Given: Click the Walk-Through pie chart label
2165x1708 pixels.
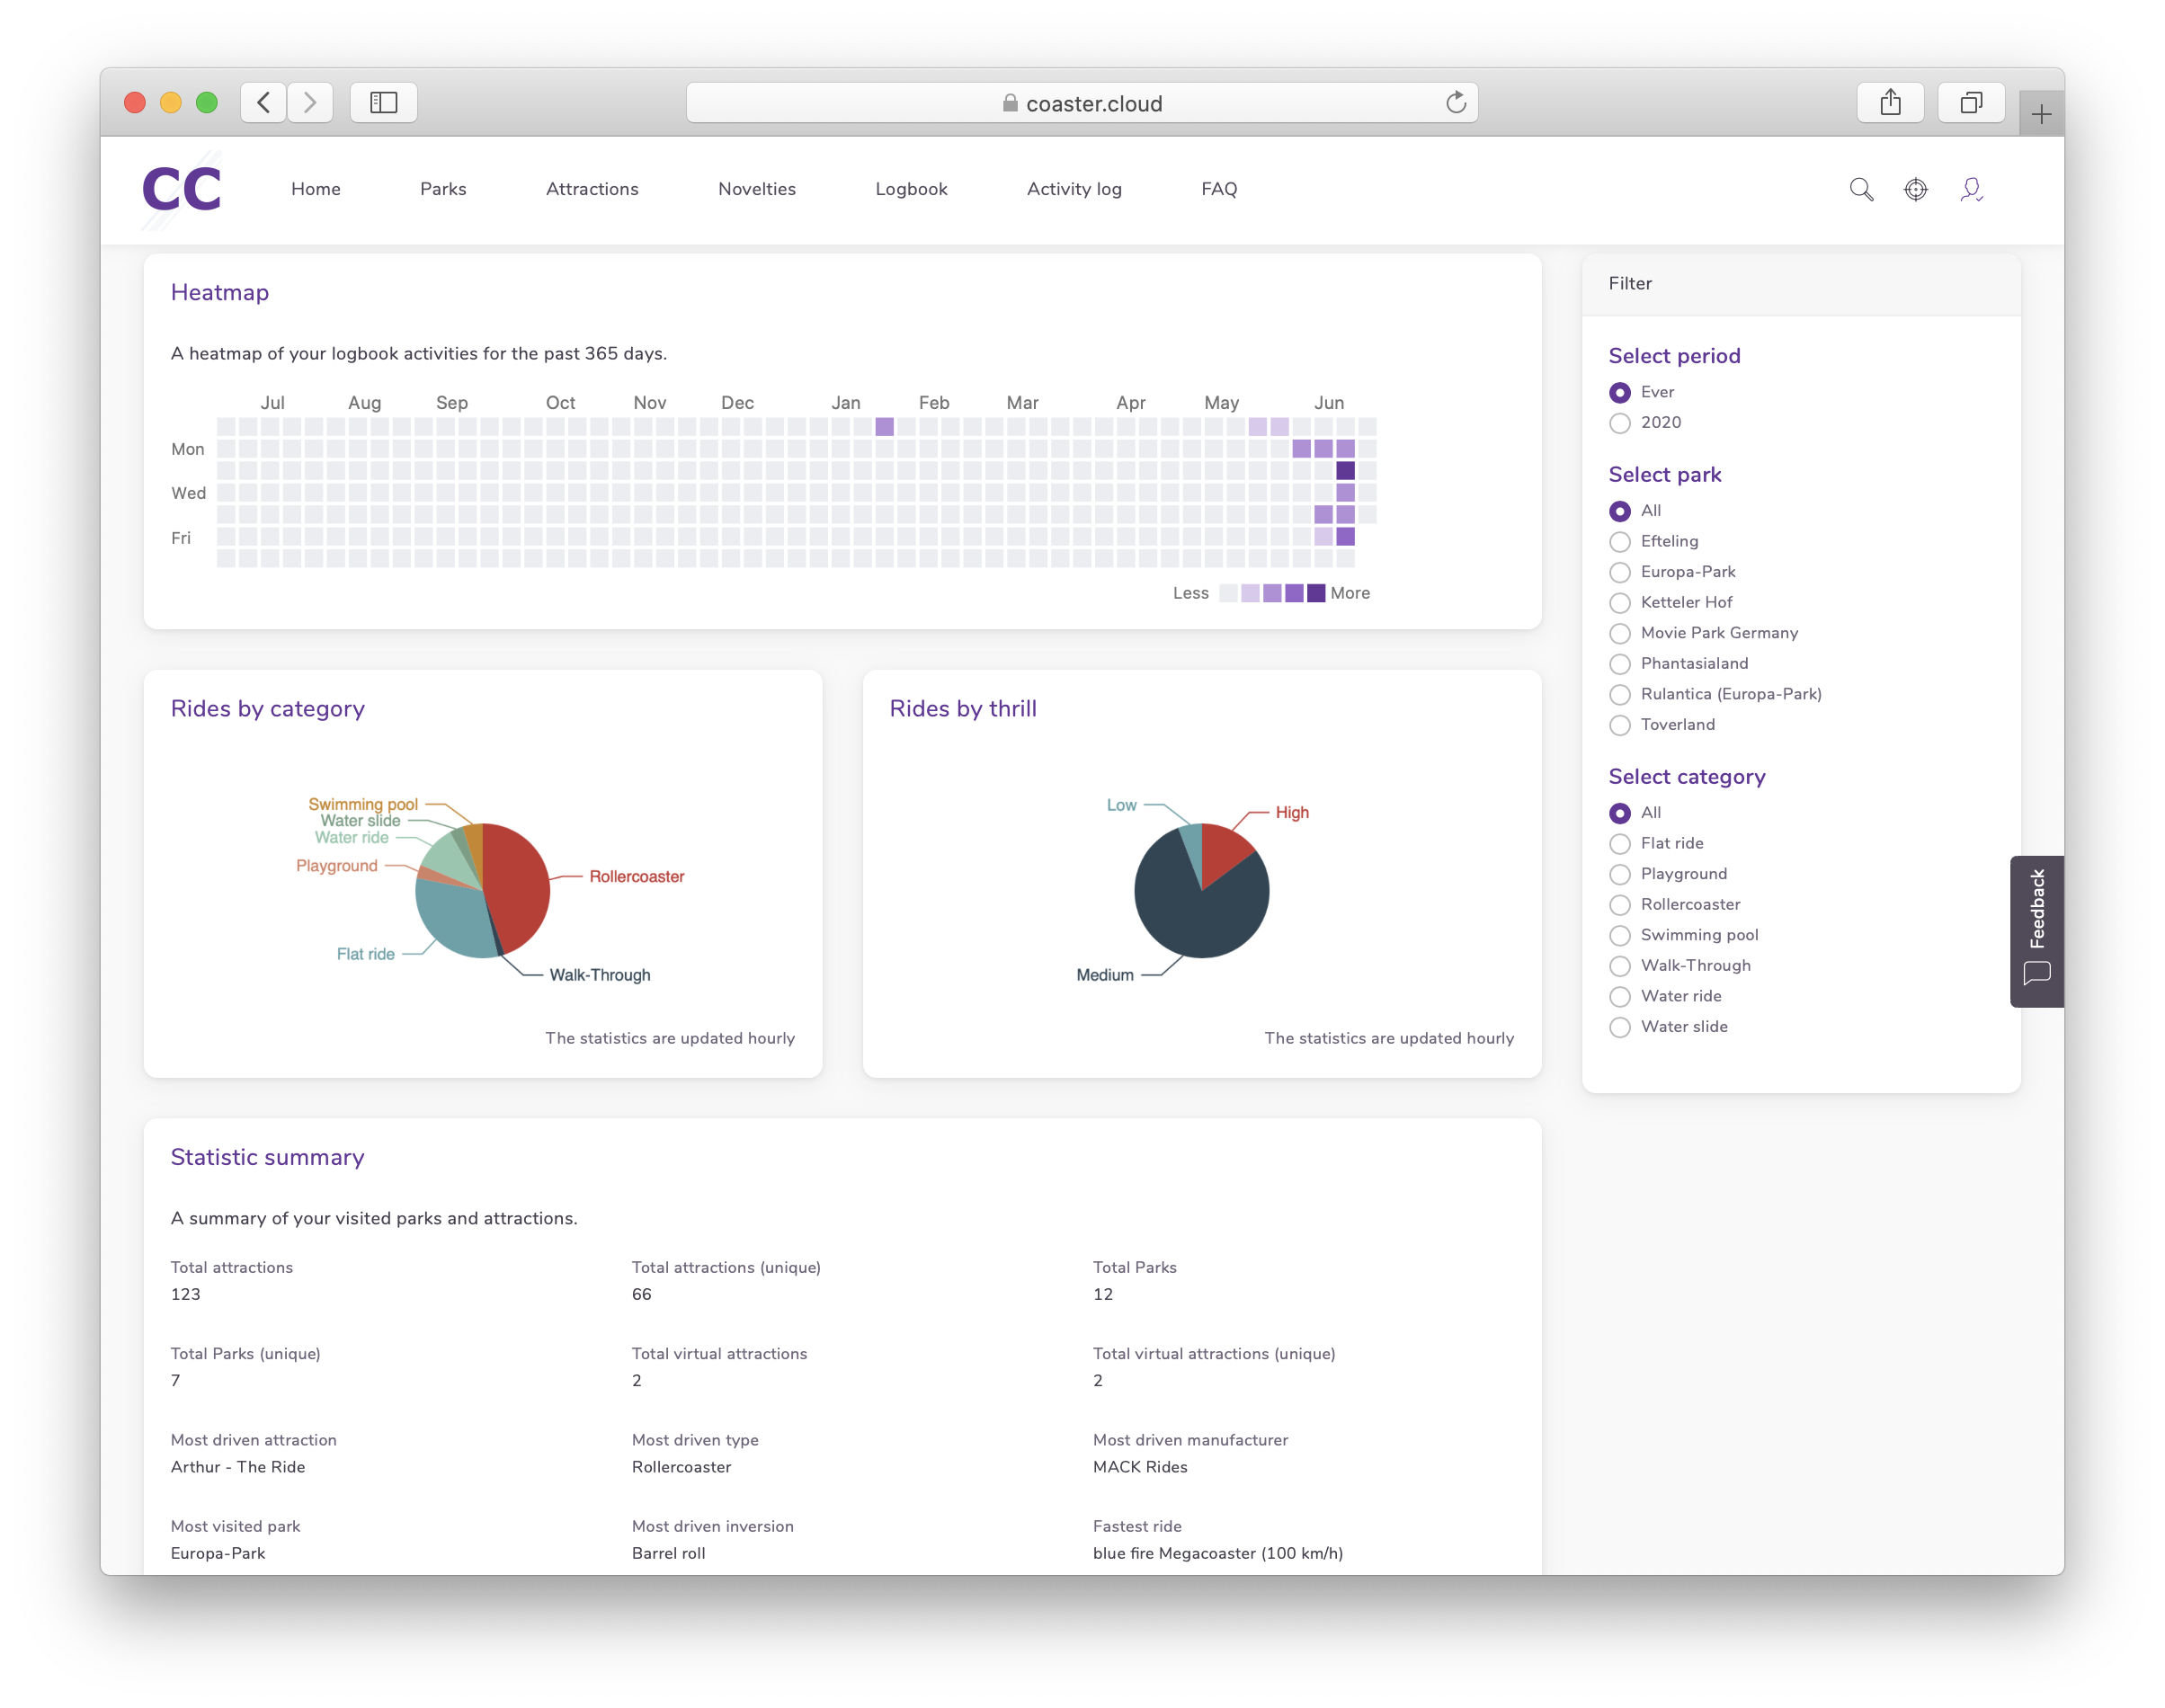Looking at the screenshot, I should (600, 975).
